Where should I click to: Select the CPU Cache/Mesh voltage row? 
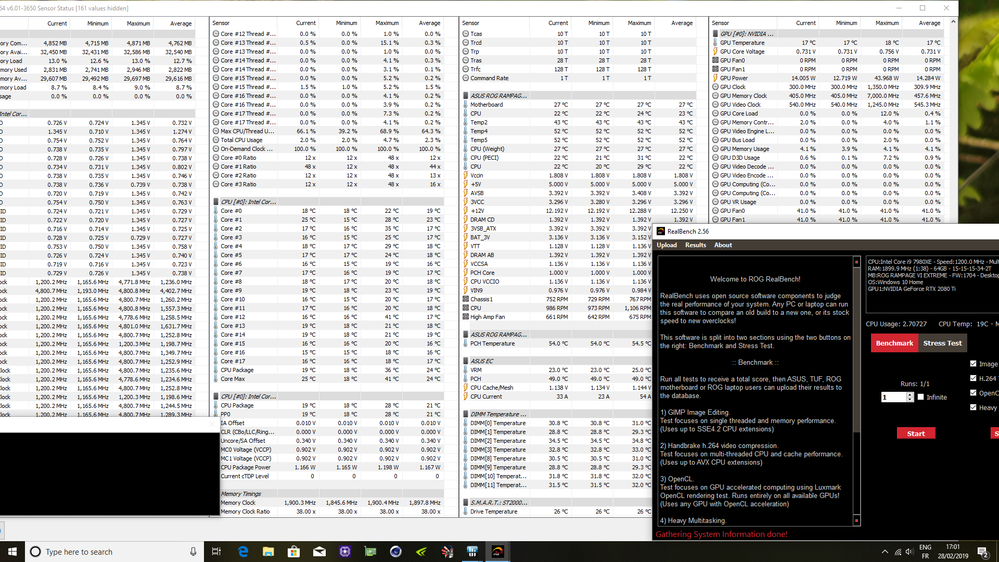tap(557, 387)
